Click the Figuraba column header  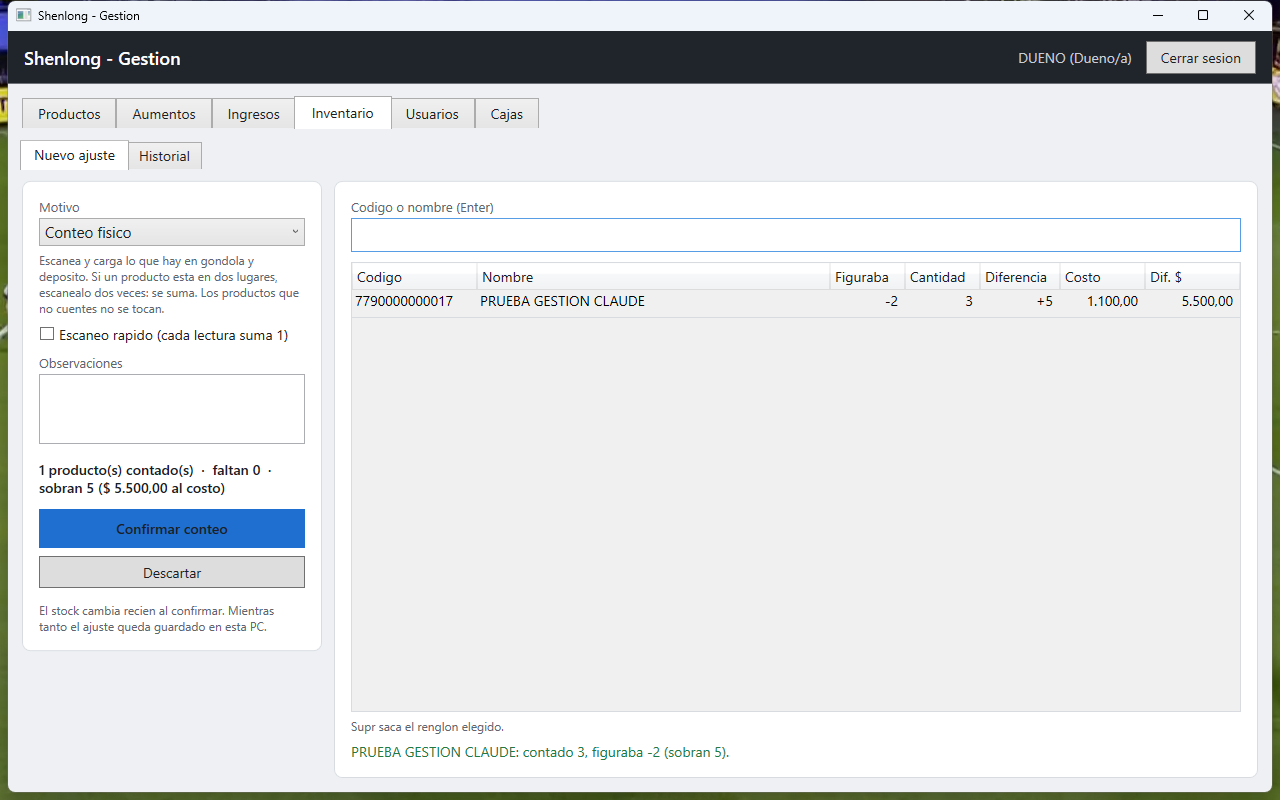868,277
